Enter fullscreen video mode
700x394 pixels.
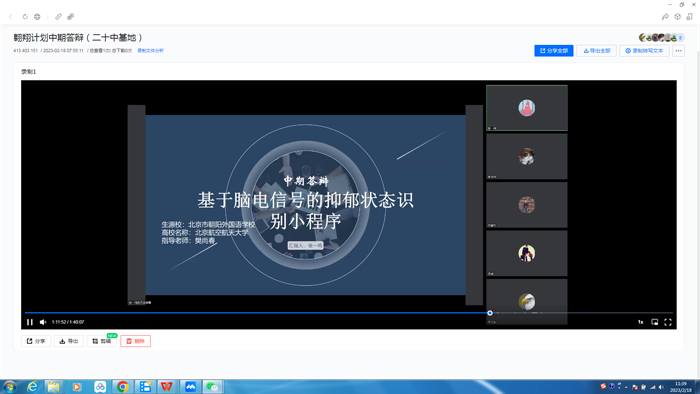667,322
